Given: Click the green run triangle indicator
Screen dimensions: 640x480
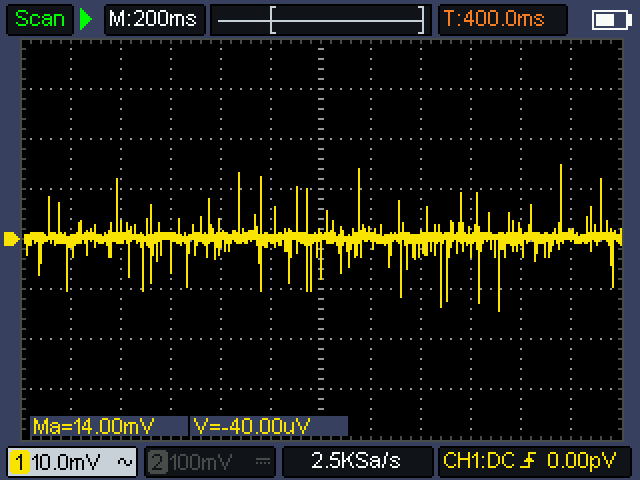Looking at the screenshot, I should [86, 19].
